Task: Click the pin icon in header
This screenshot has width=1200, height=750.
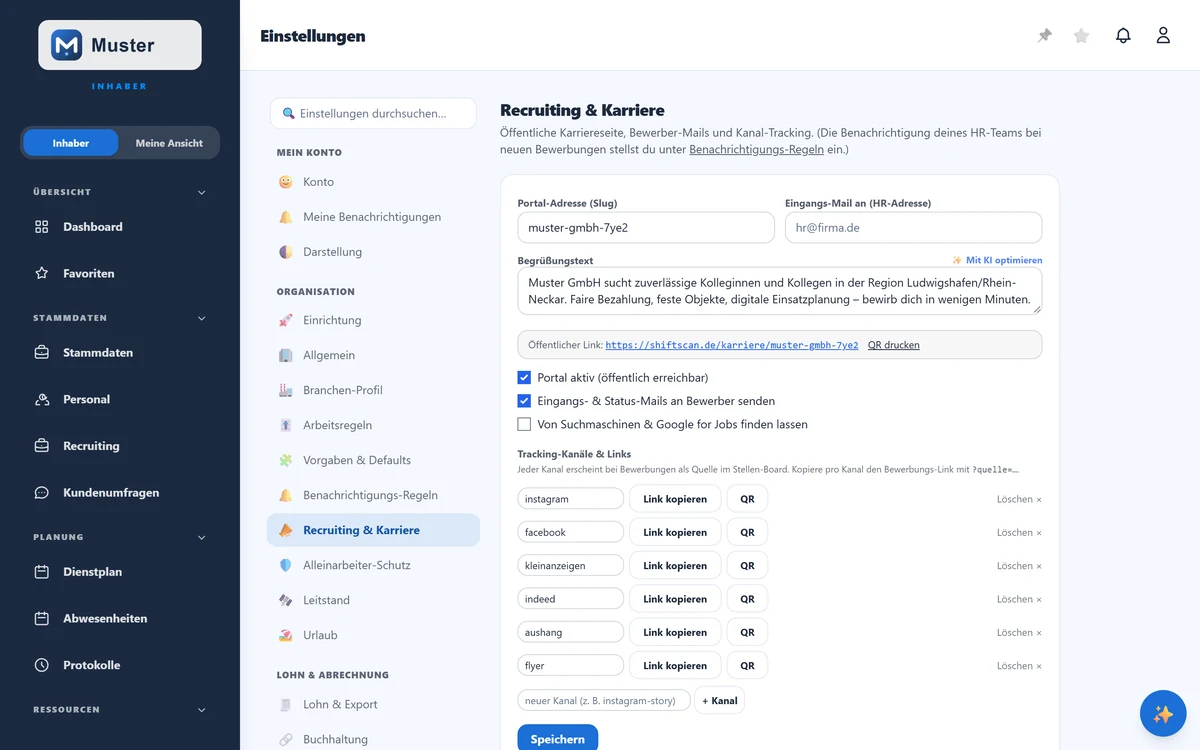Action: pos(1045,36)
